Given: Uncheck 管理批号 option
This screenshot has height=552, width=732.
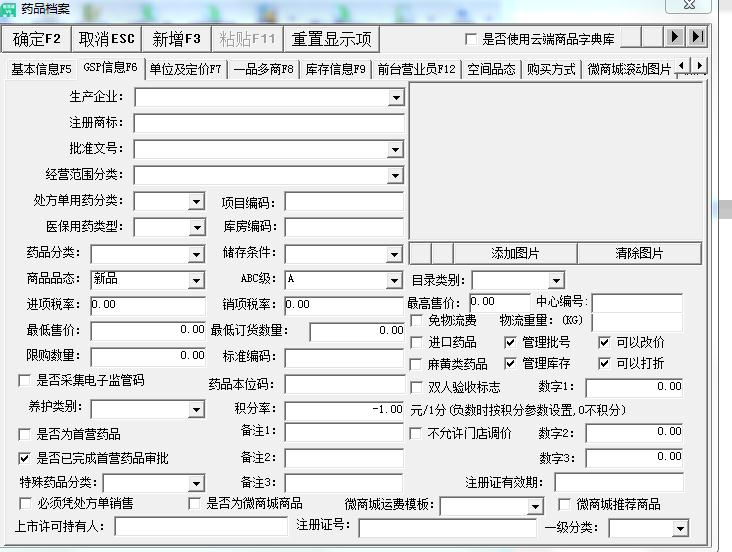Looking at the screenshot, I should 511,343.
